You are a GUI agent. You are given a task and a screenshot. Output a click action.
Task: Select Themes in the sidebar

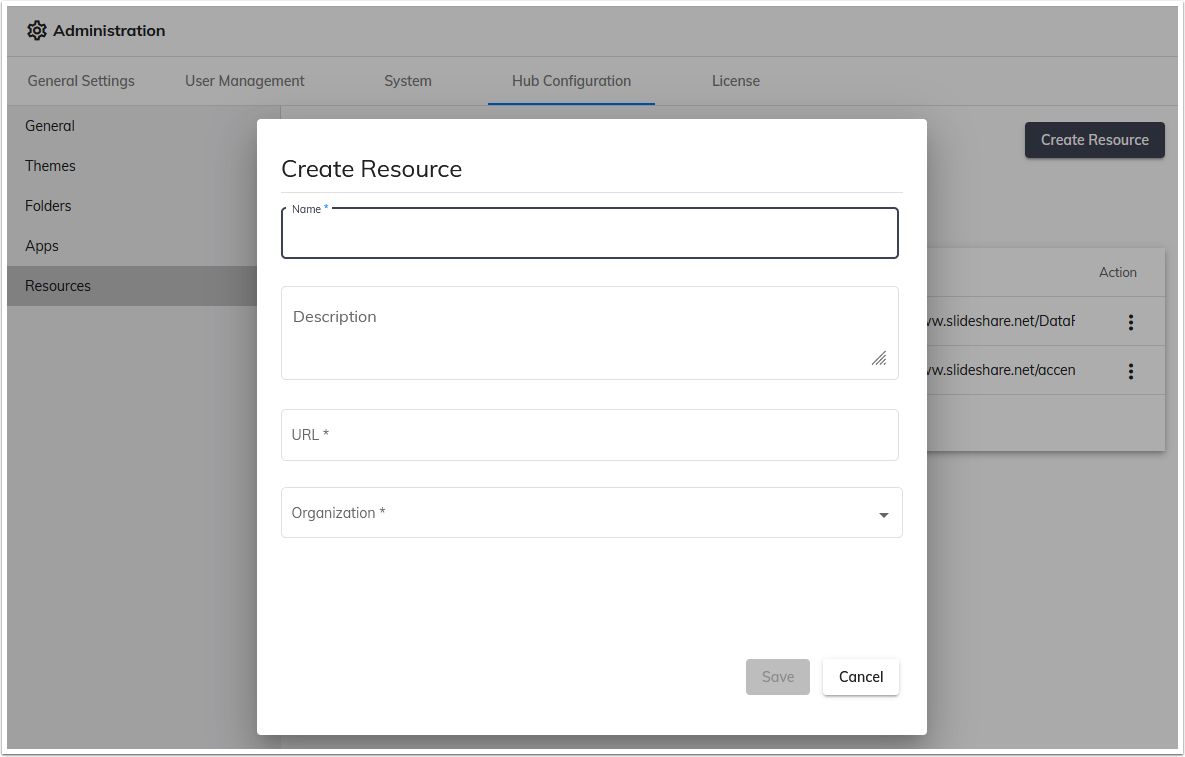(50, 166)
